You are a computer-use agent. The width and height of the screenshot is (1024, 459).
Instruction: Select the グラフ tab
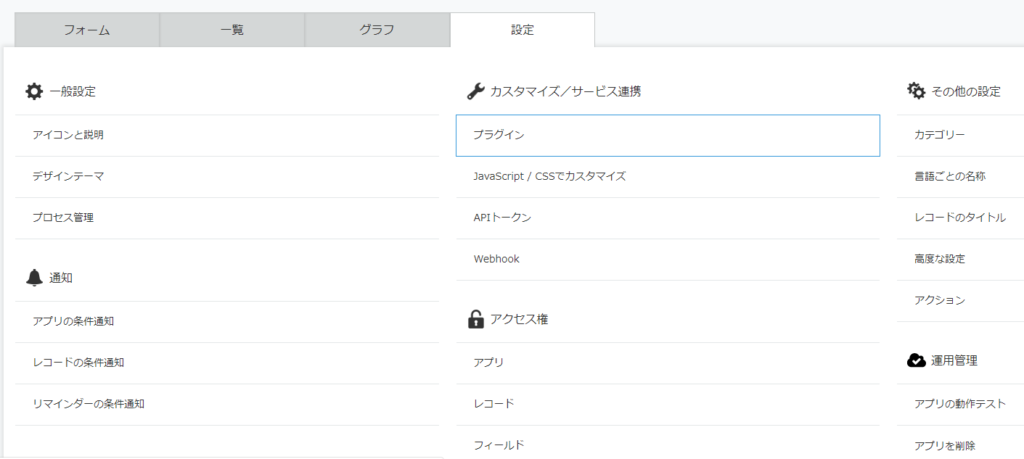click(x=377, y=30)
